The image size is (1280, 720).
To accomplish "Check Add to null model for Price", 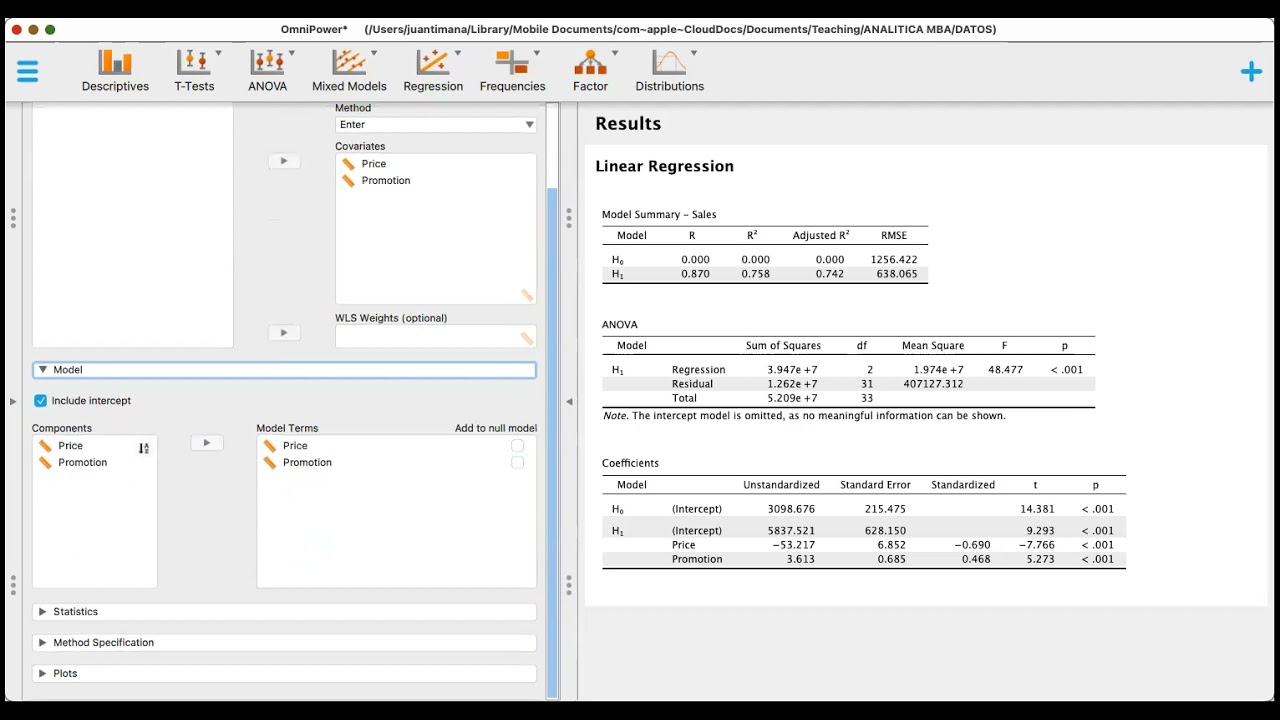I will (517, 446).
